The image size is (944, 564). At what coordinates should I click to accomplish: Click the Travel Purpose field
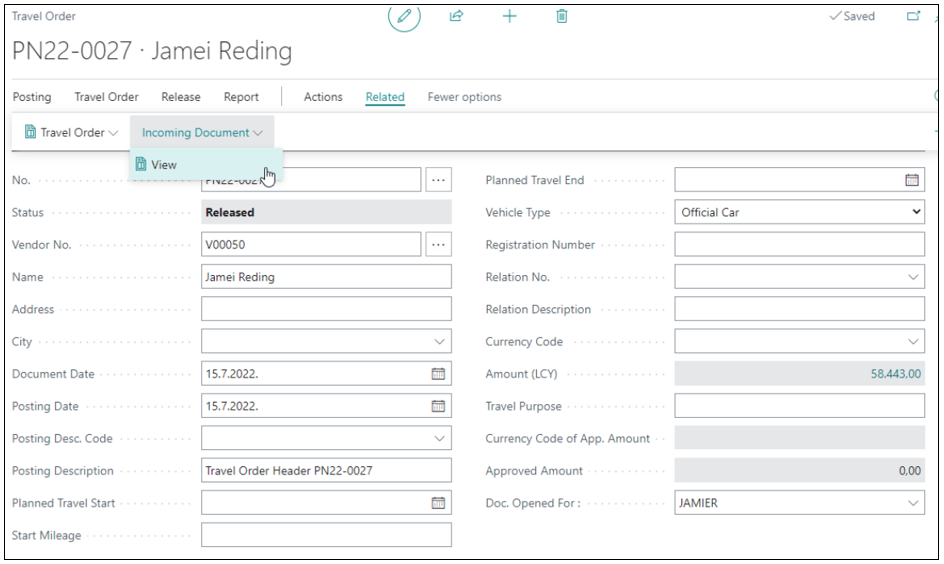coord(800,406)
